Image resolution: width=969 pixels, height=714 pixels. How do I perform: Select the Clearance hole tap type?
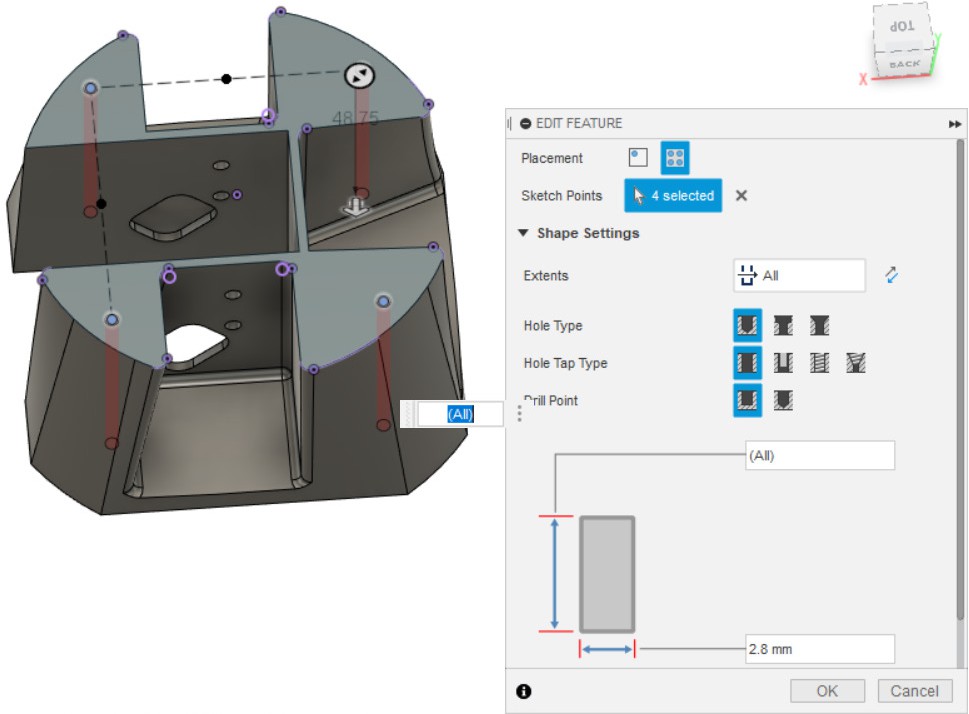click(x=783, y=363)
